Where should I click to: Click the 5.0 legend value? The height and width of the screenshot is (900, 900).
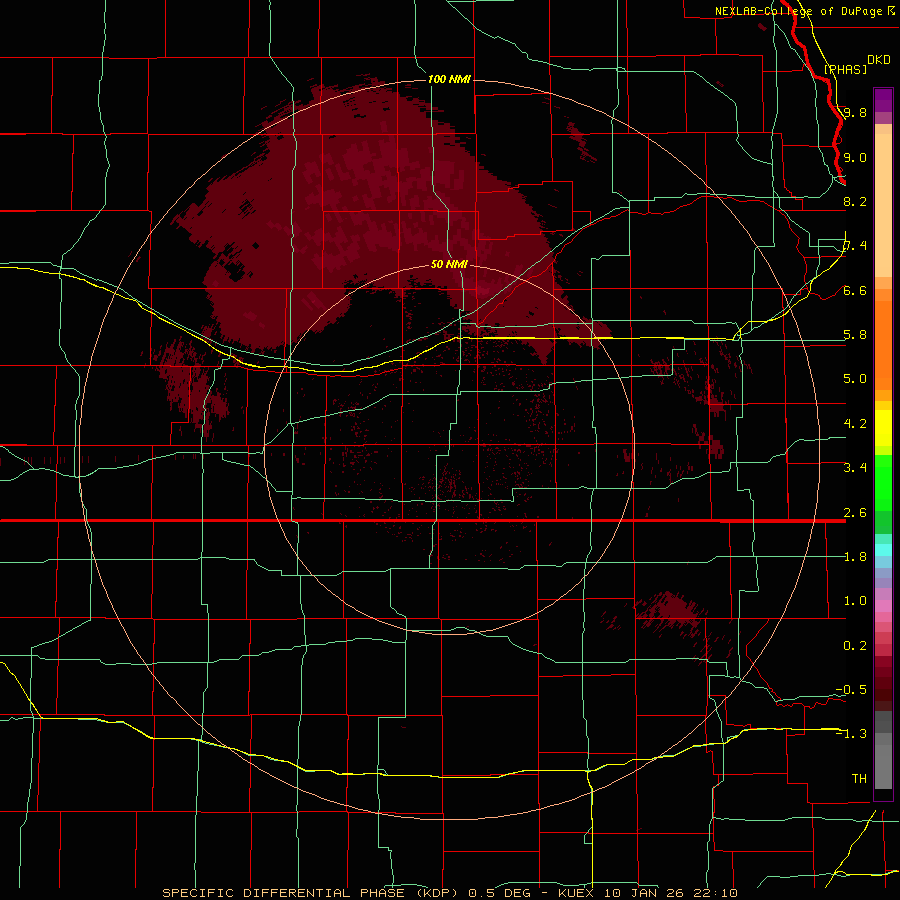pos(855,379)
